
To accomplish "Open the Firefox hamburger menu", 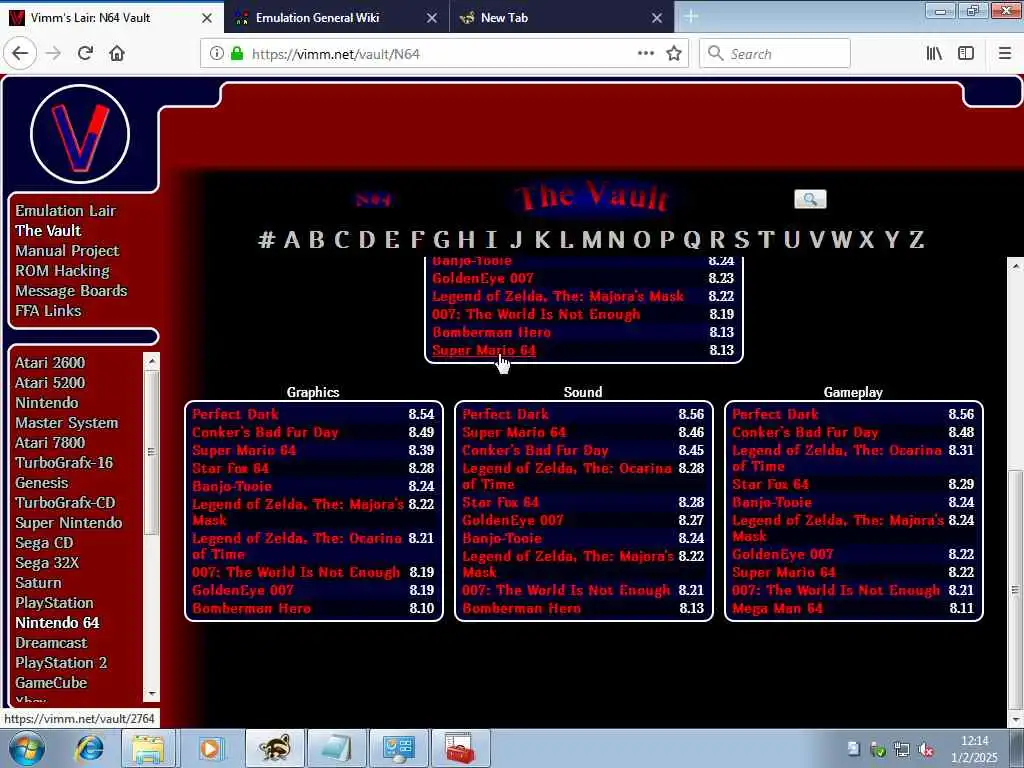I will point(1004,54).
